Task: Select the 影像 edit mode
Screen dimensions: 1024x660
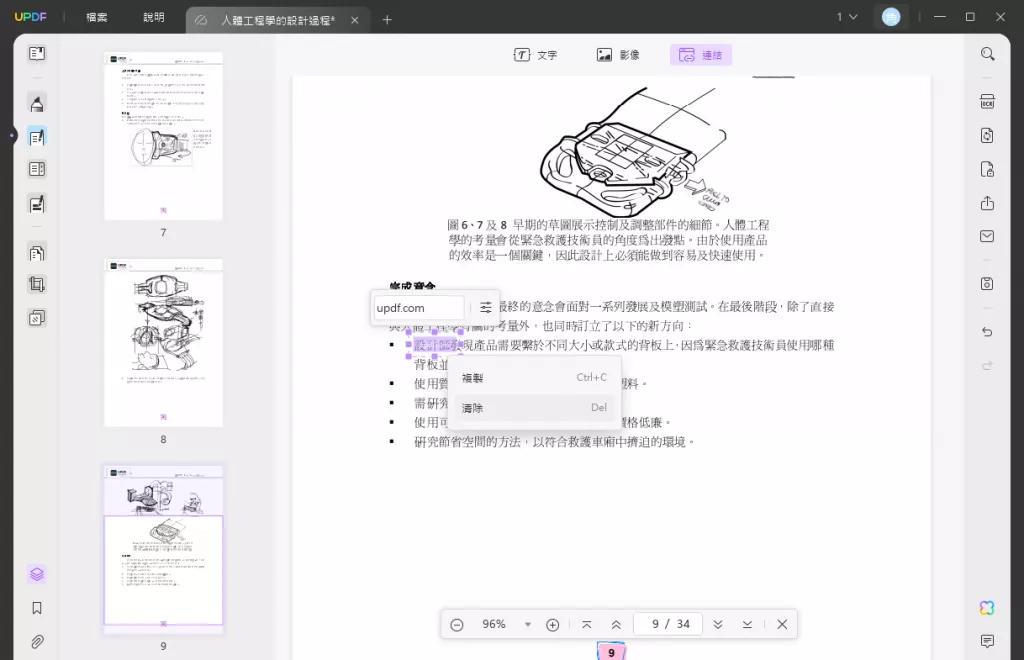Action: (x=618, y=55)
